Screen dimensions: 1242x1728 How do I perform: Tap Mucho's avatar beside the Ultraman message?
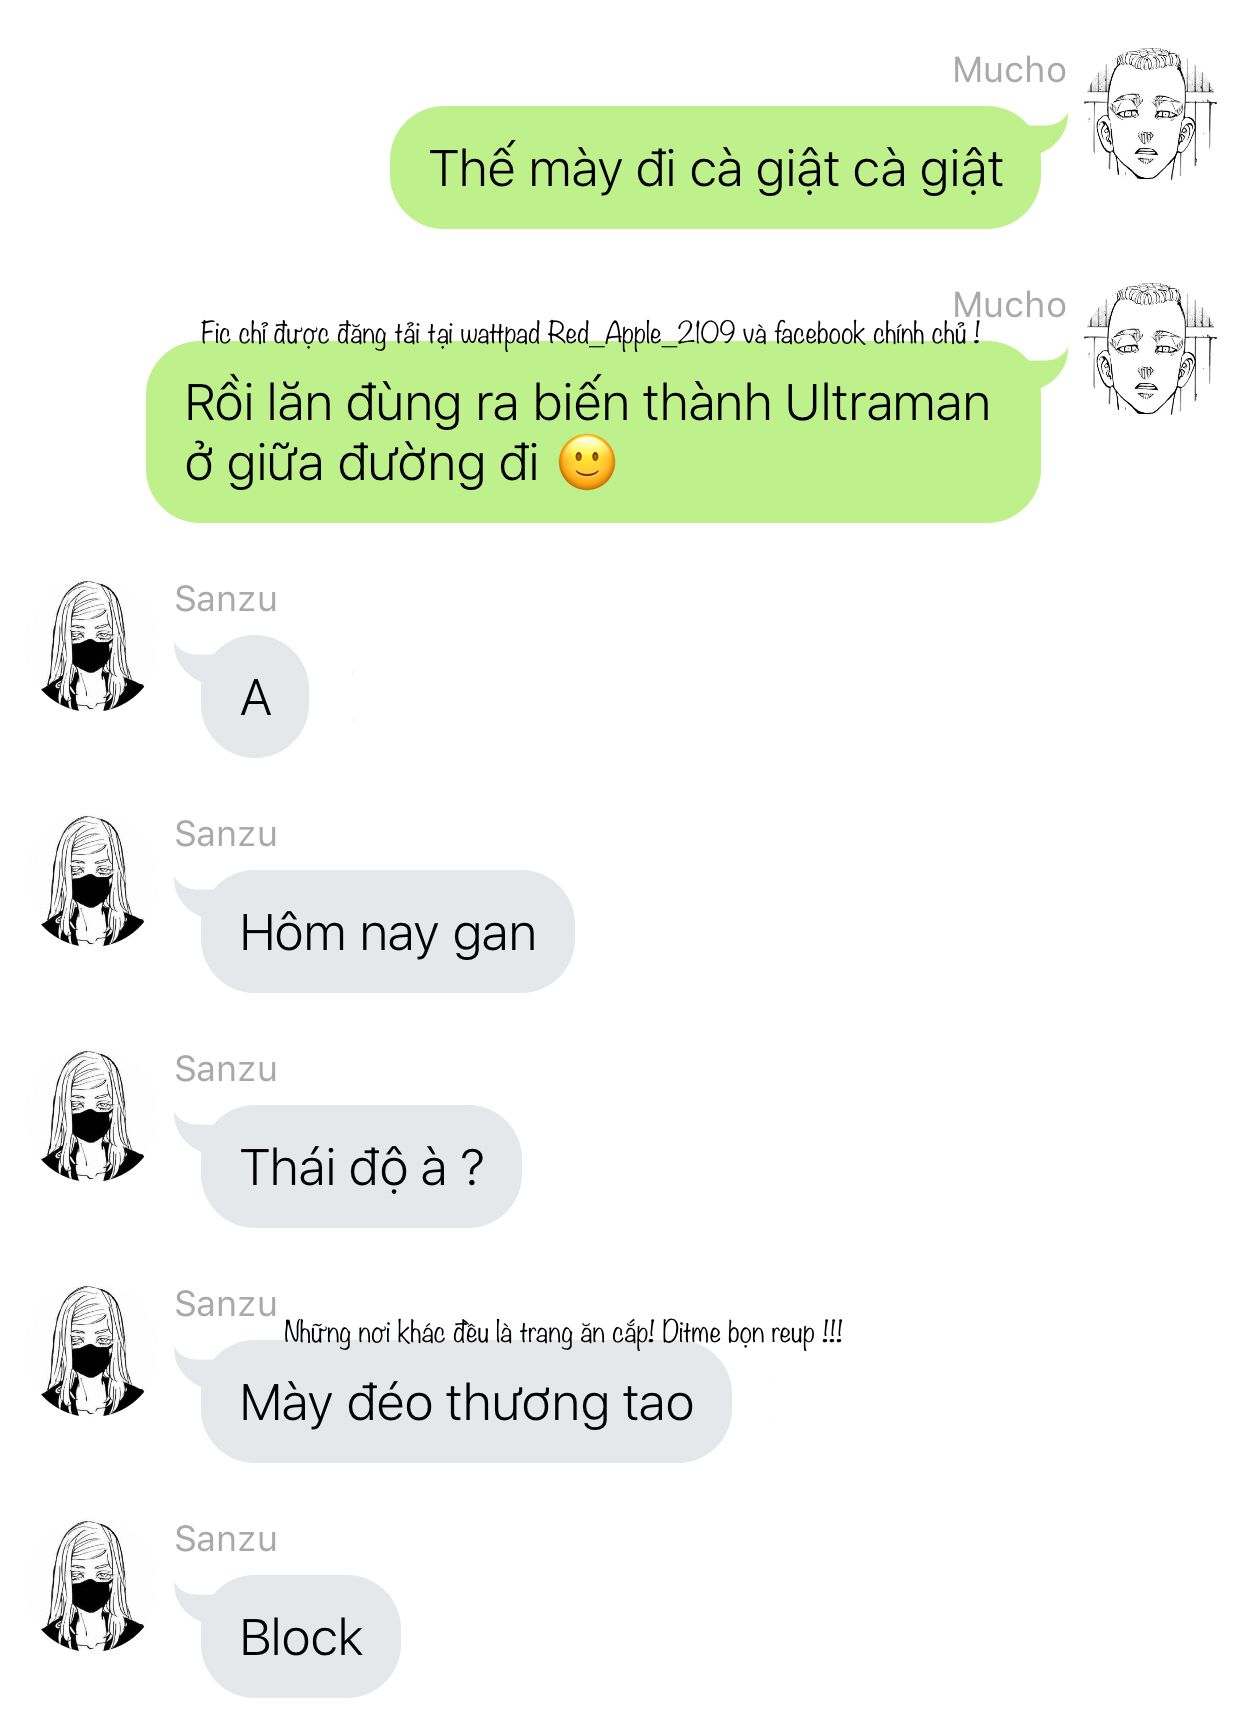click(1151, 349)
